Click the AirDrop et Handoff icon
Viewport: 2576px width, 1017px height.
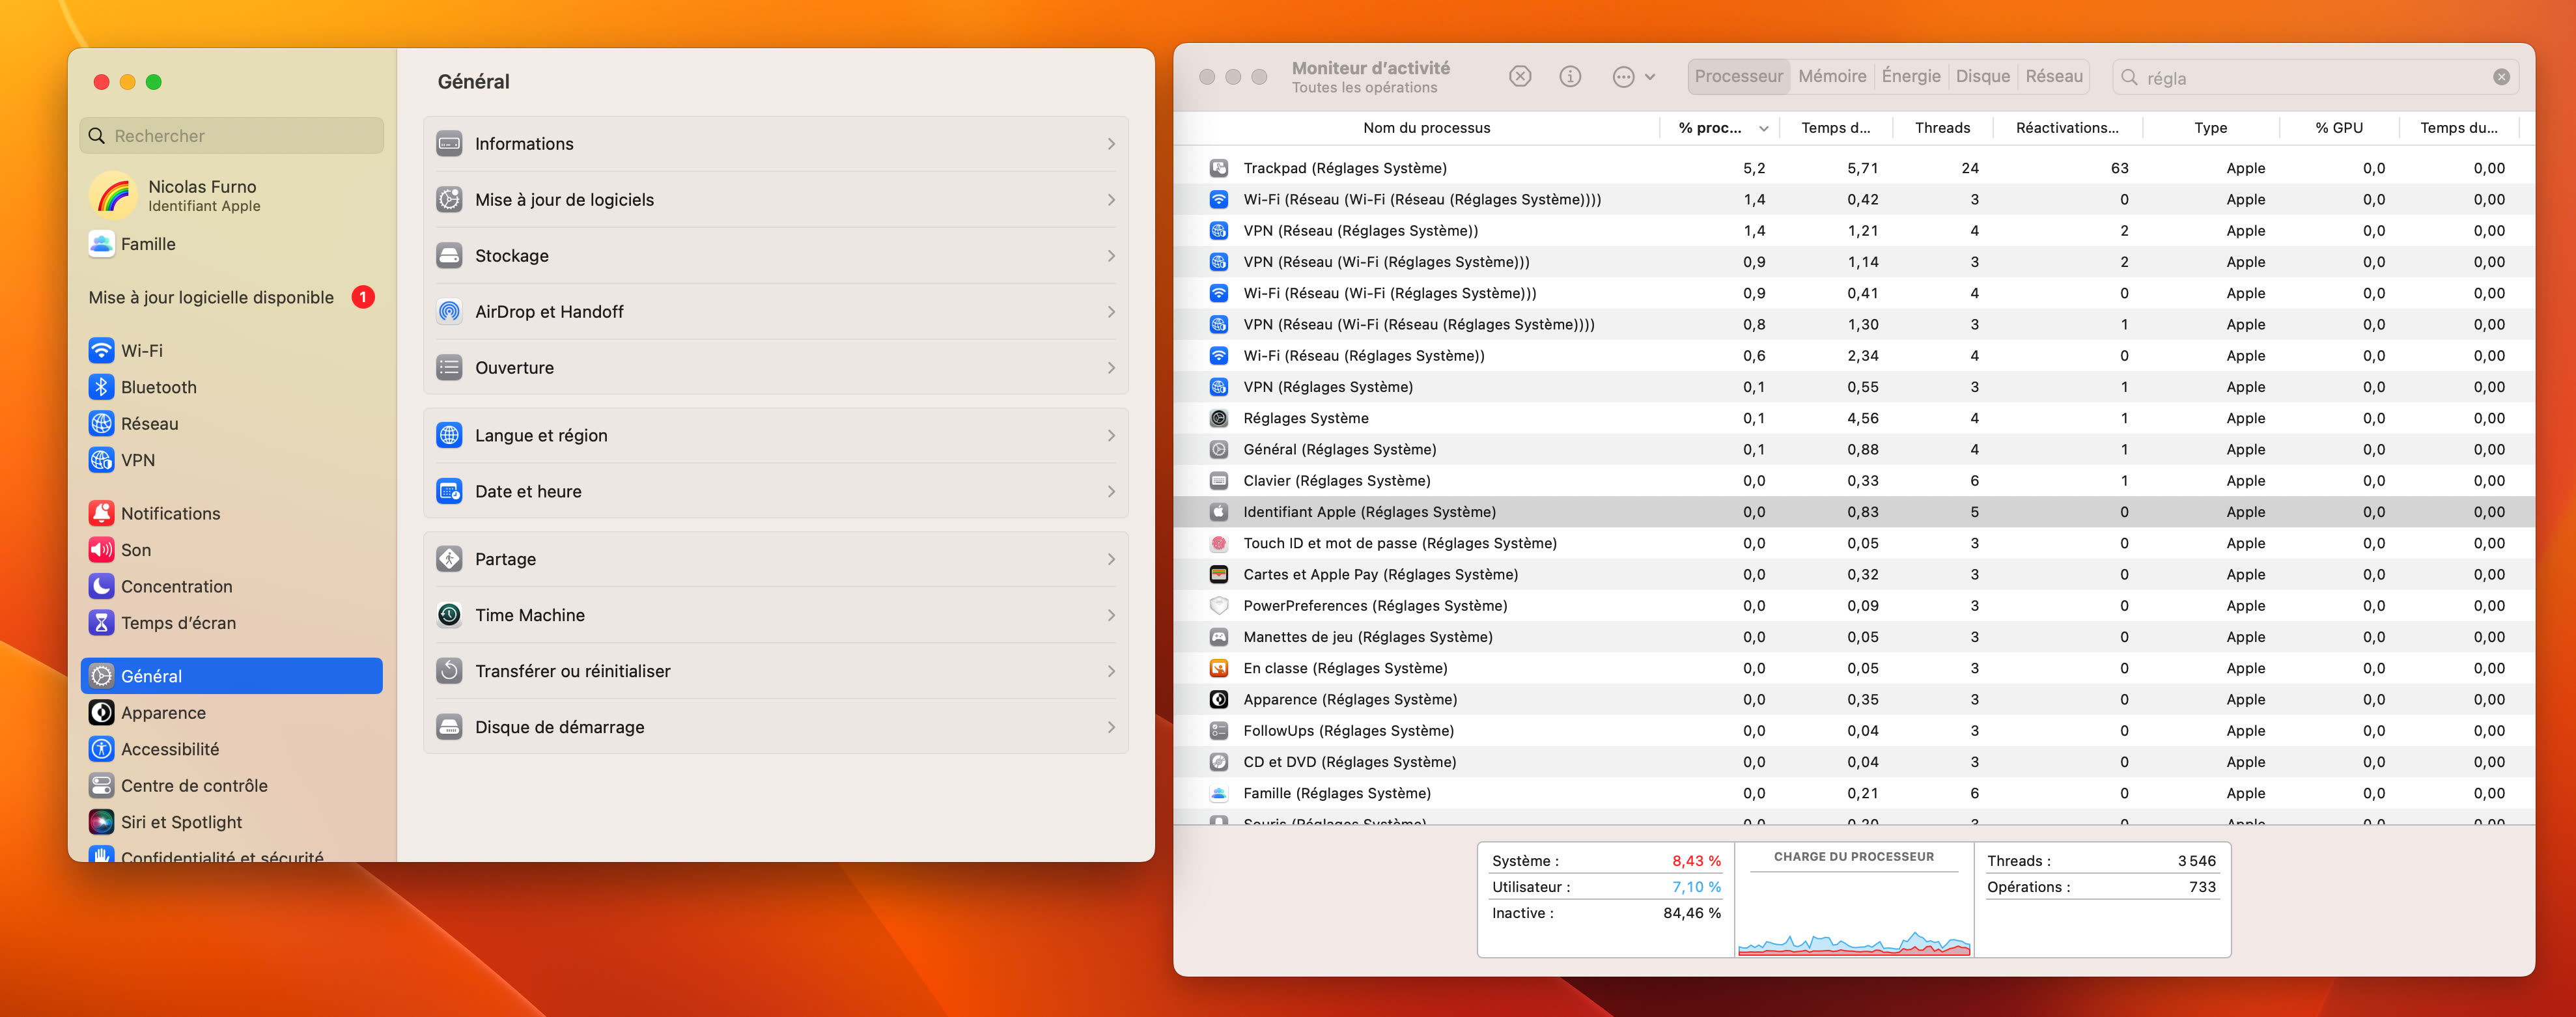pos(449,311)
